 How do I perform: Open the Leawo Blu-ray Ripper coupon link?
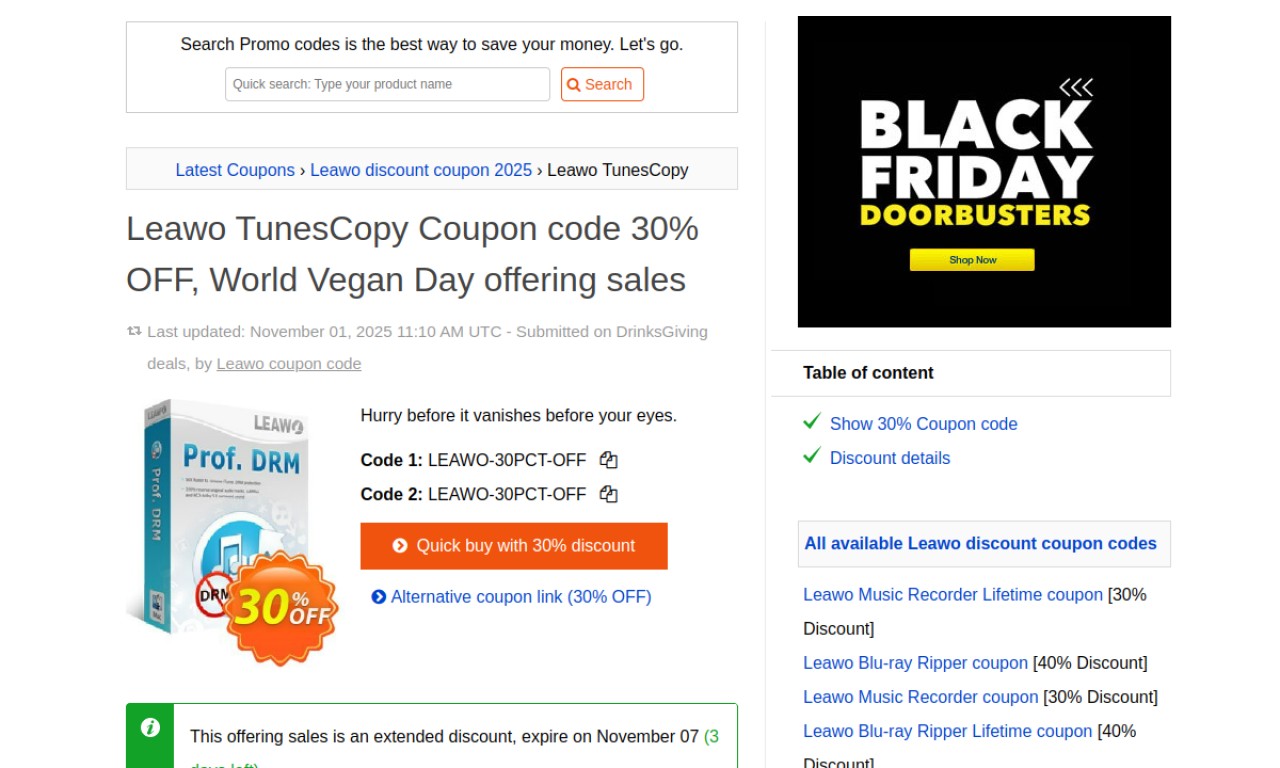915,663
